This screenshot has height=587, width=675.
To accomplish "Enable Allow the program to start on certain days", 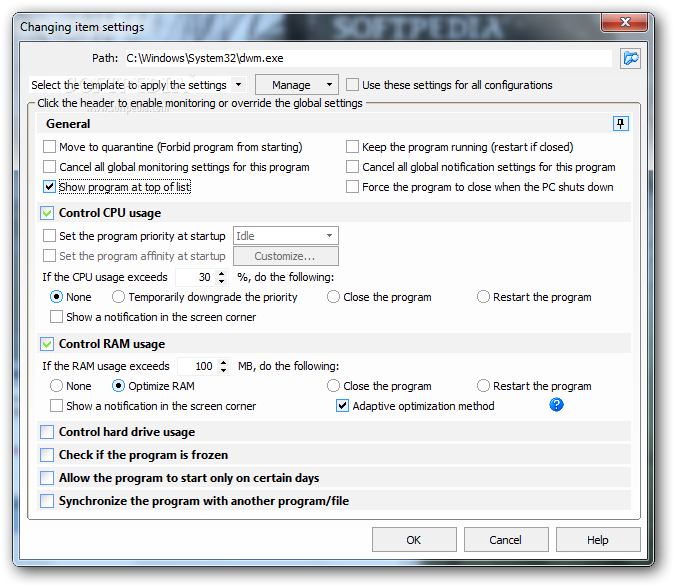I will click(x=47, y=478).
